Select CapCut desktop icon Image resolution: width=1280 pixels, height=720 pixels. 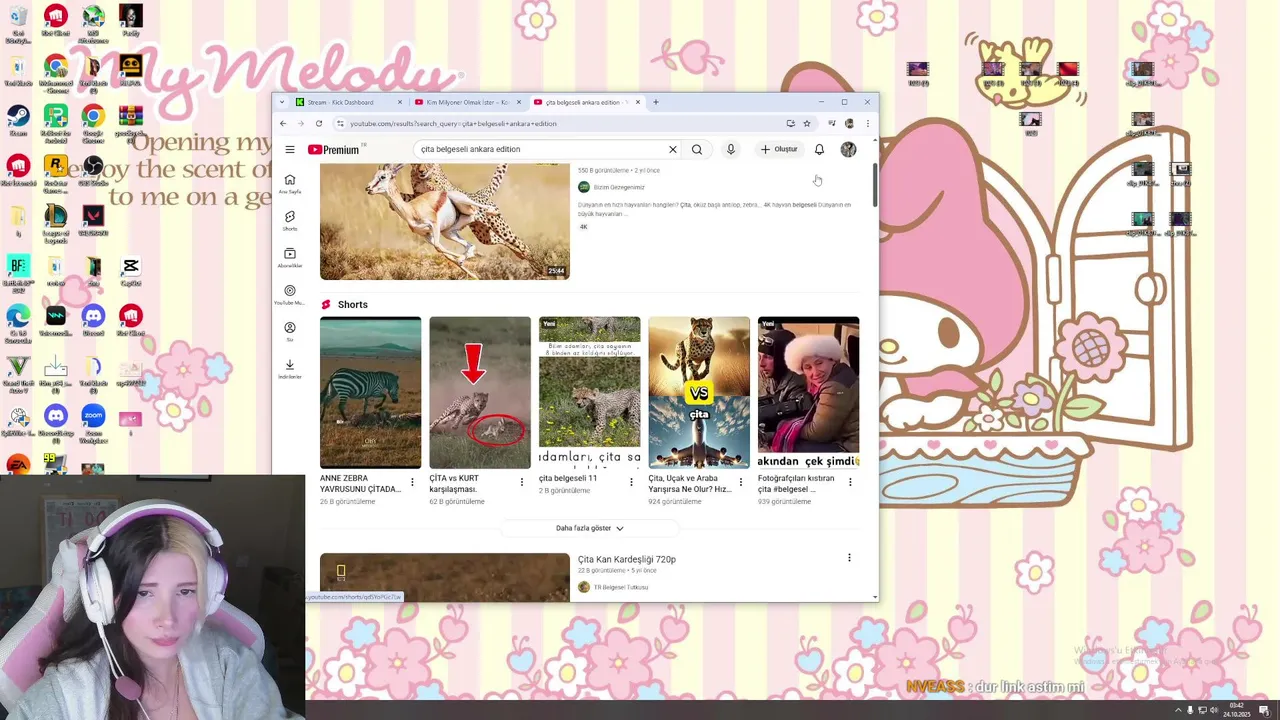click(x=130, y=269)
